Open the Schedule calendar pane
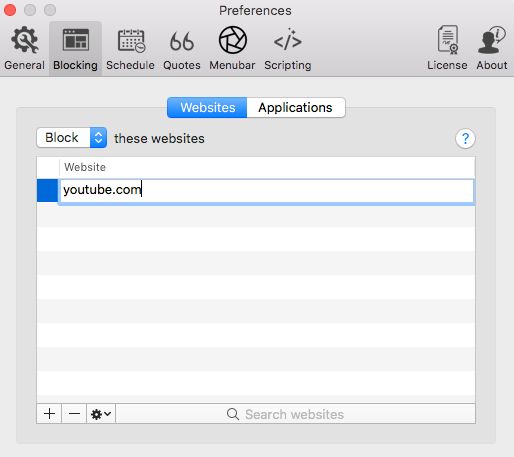 (x=130, y=49)
